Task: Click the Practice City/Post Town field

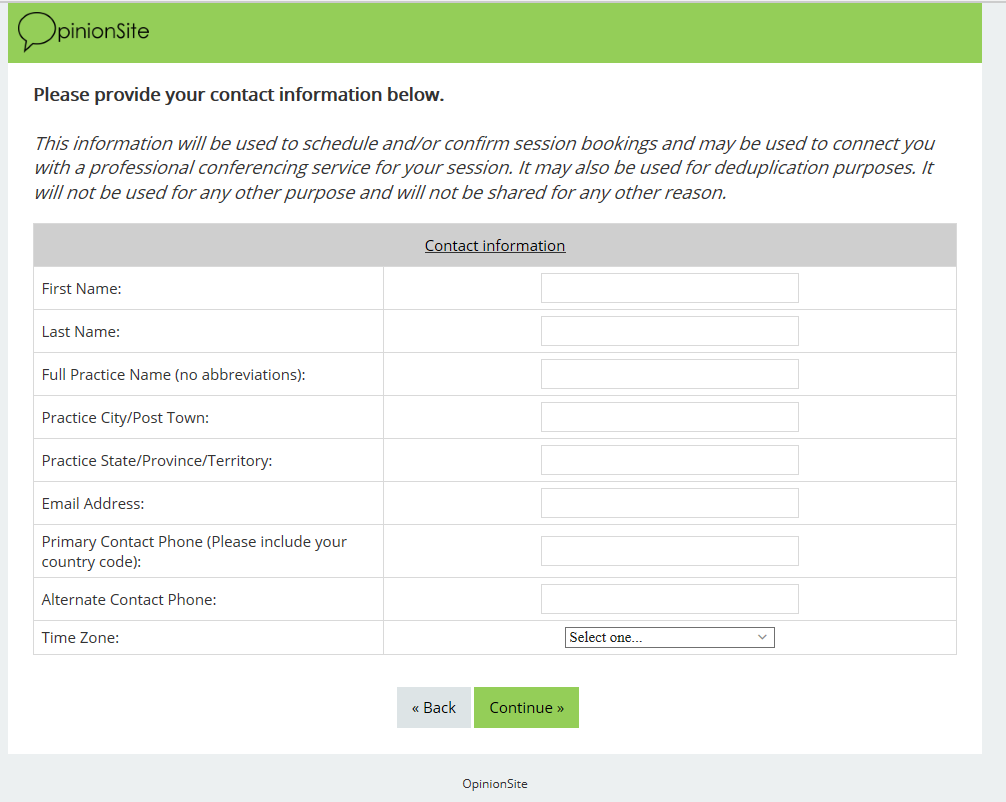Action: pyautogui.click(x=669, y=417)
